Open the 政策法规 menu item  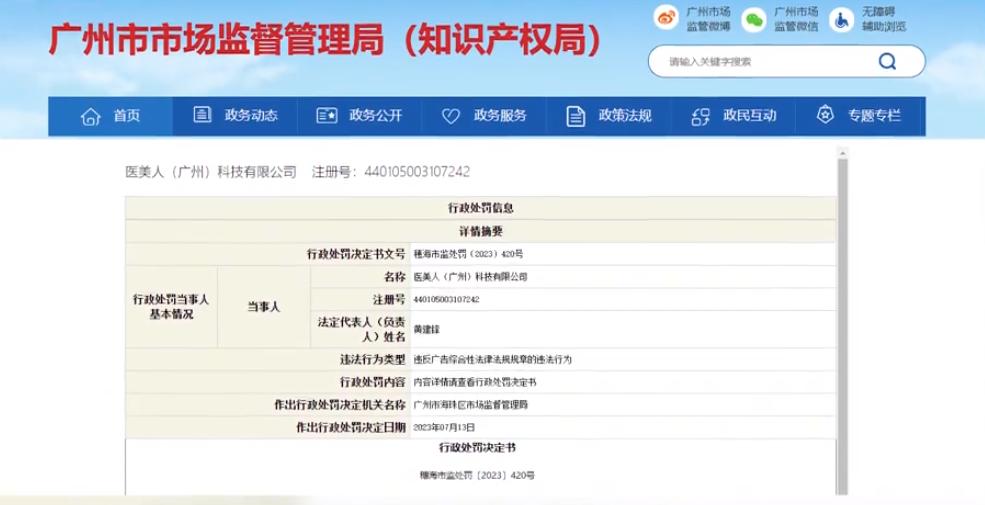[x=609, y=116]
